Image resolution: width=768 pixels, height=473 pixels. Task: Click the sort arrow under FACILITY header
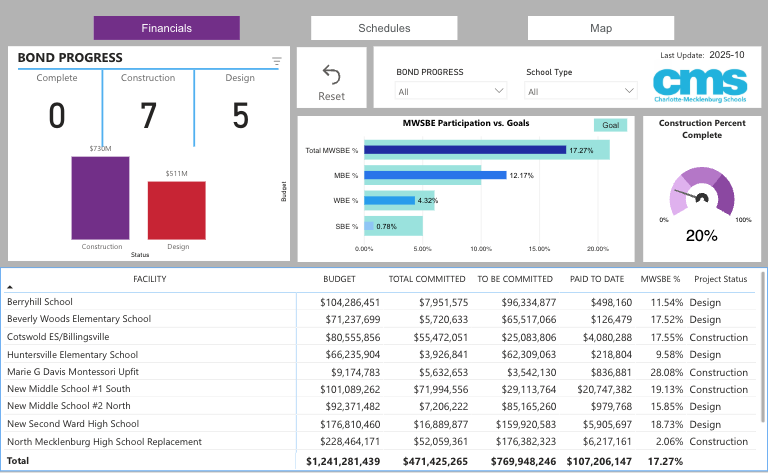[11, 287]
